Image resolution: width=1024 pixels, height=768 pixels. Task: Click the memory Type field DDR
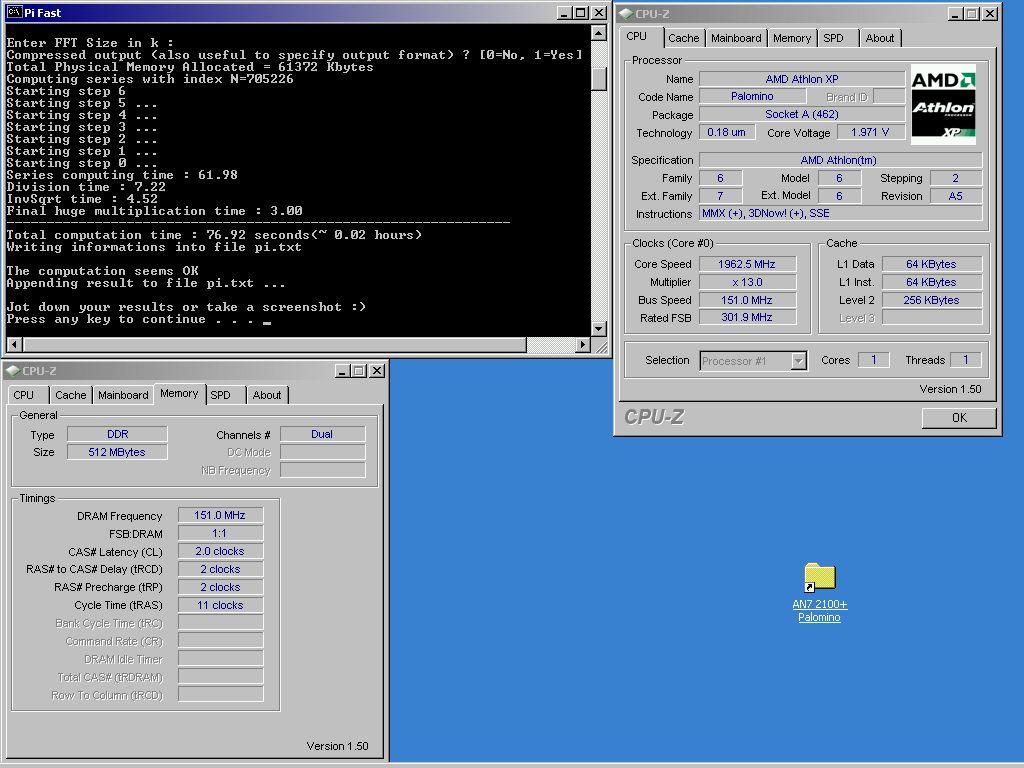(x=118, y=434)
